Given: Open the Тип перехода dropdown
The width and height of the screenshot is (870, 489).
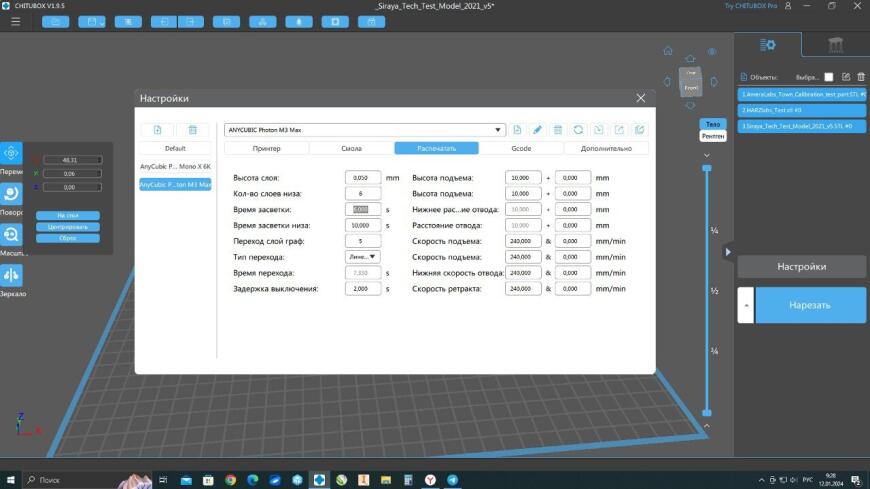Looking at the screenshot, I should tap(362, 257).
